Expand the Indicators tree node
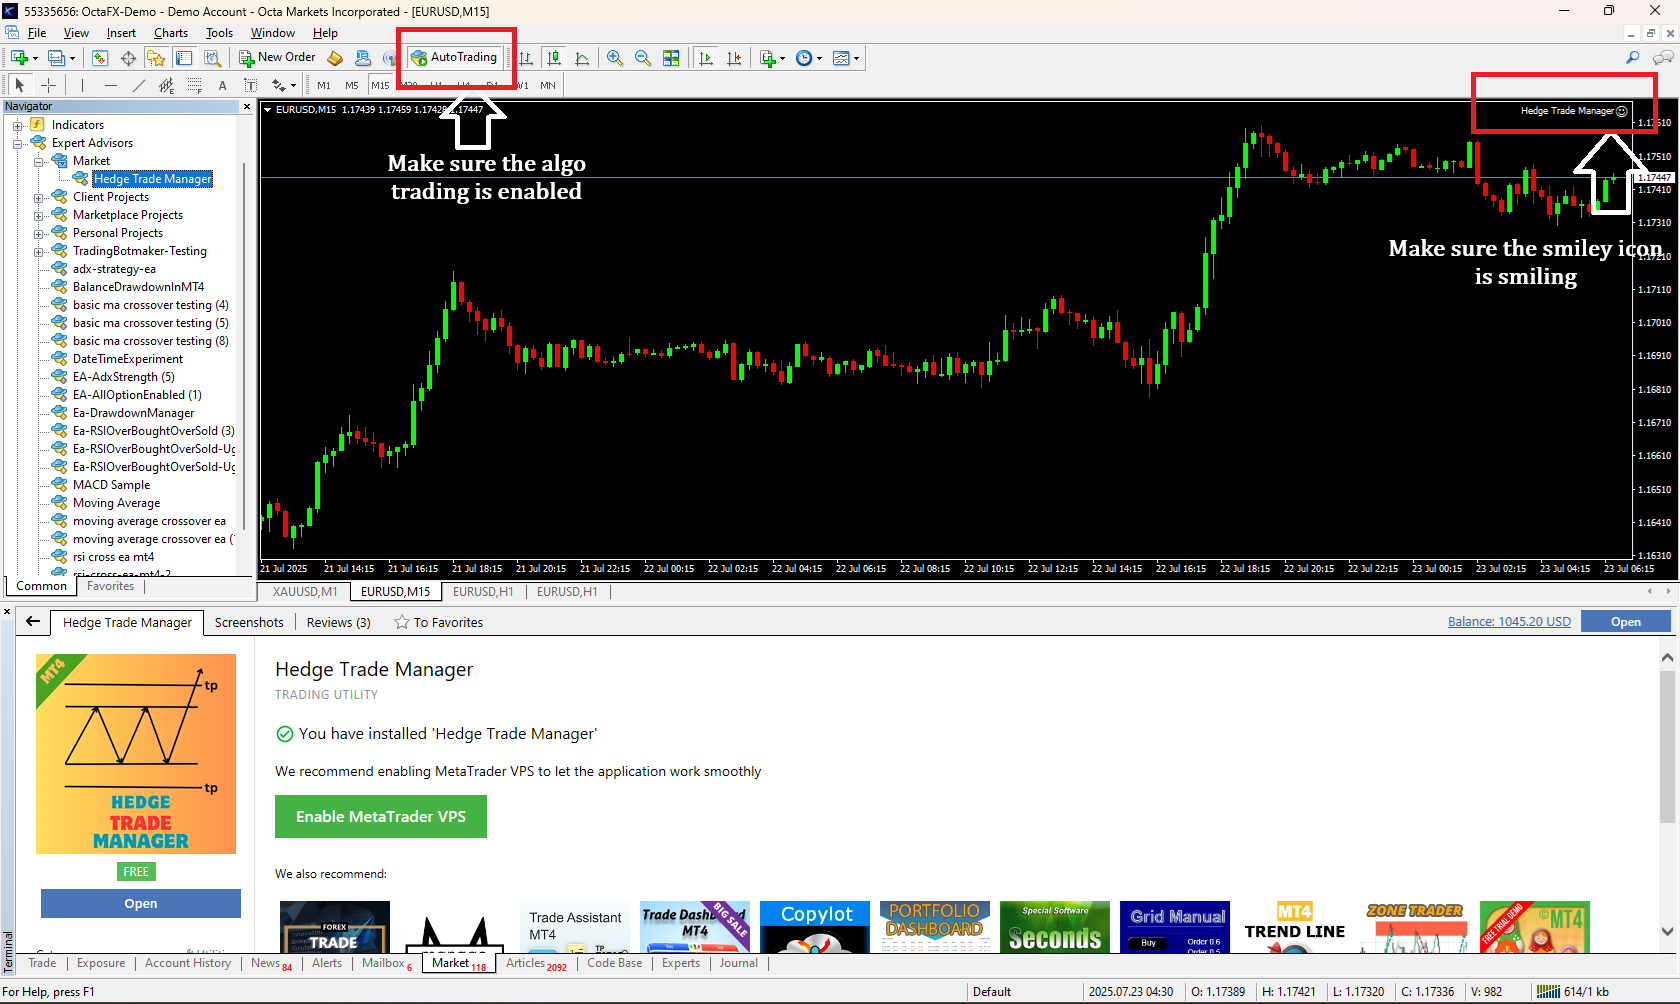Screen dimensions: 1680x1004 pos(18,125)
